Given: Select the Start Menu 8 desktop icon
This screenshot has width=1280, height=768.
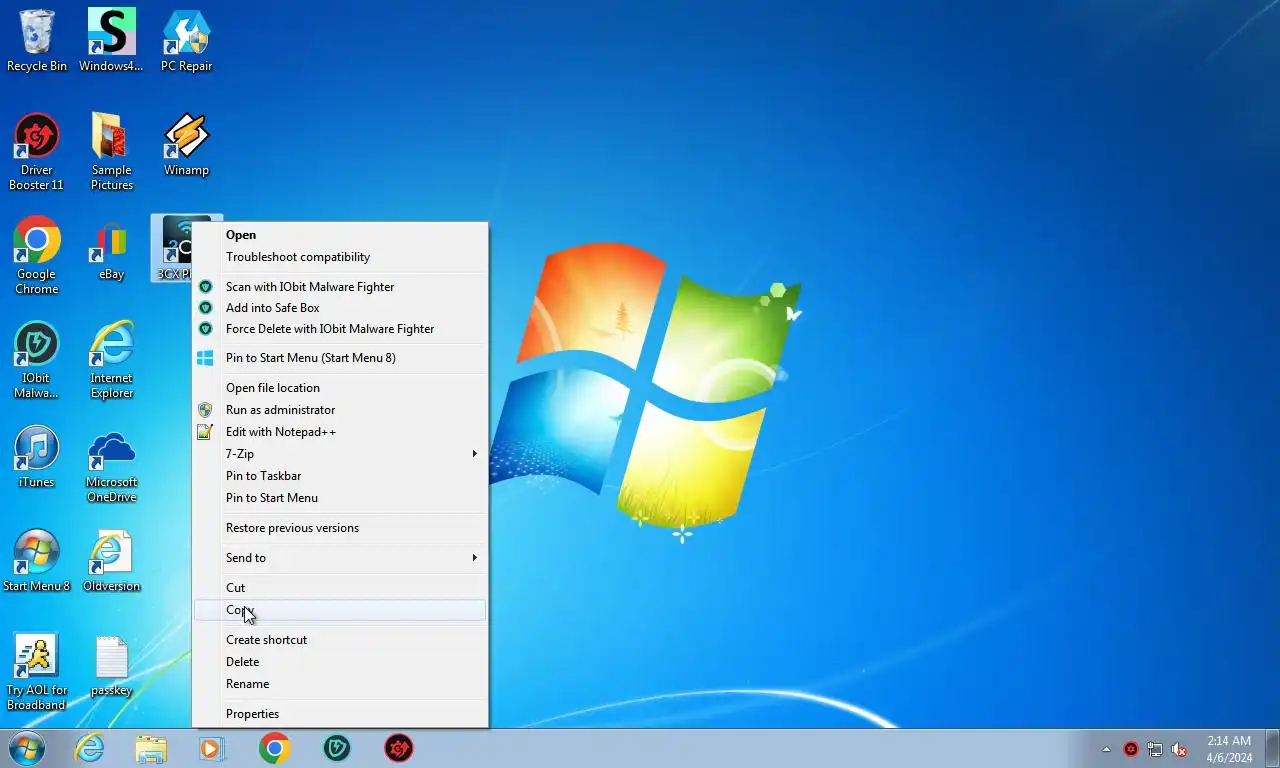Looking at the screenshot, I should (37, 561).
